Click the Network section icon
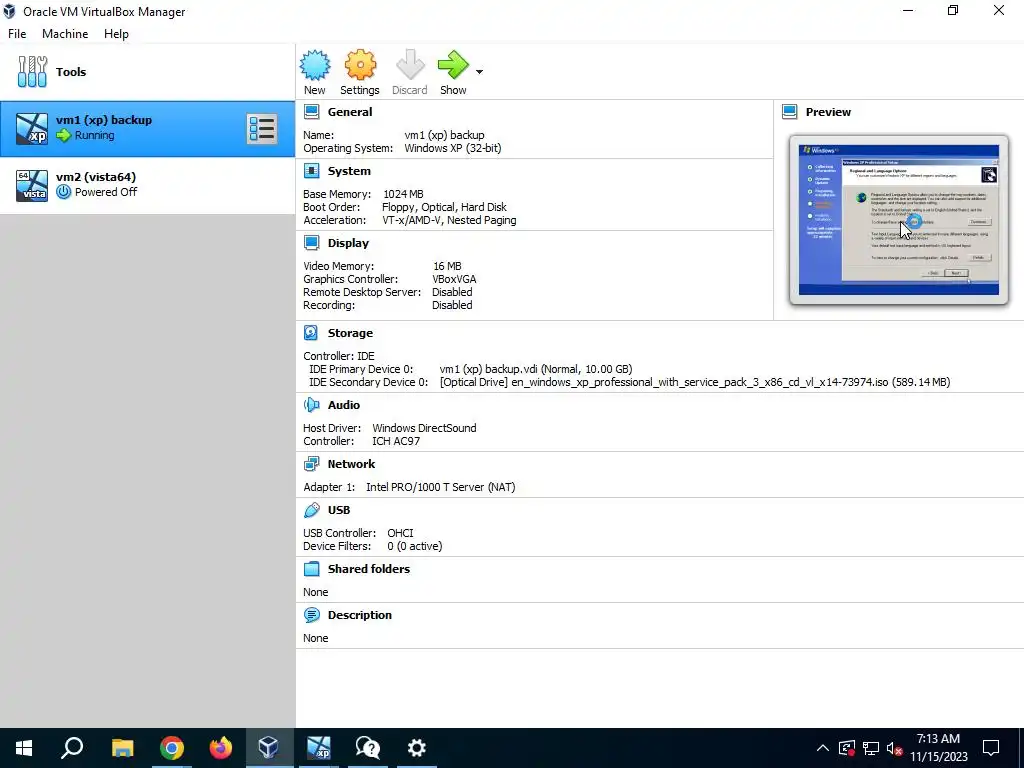Screen dimensions: 1024x768 click(x=312, y=464)
